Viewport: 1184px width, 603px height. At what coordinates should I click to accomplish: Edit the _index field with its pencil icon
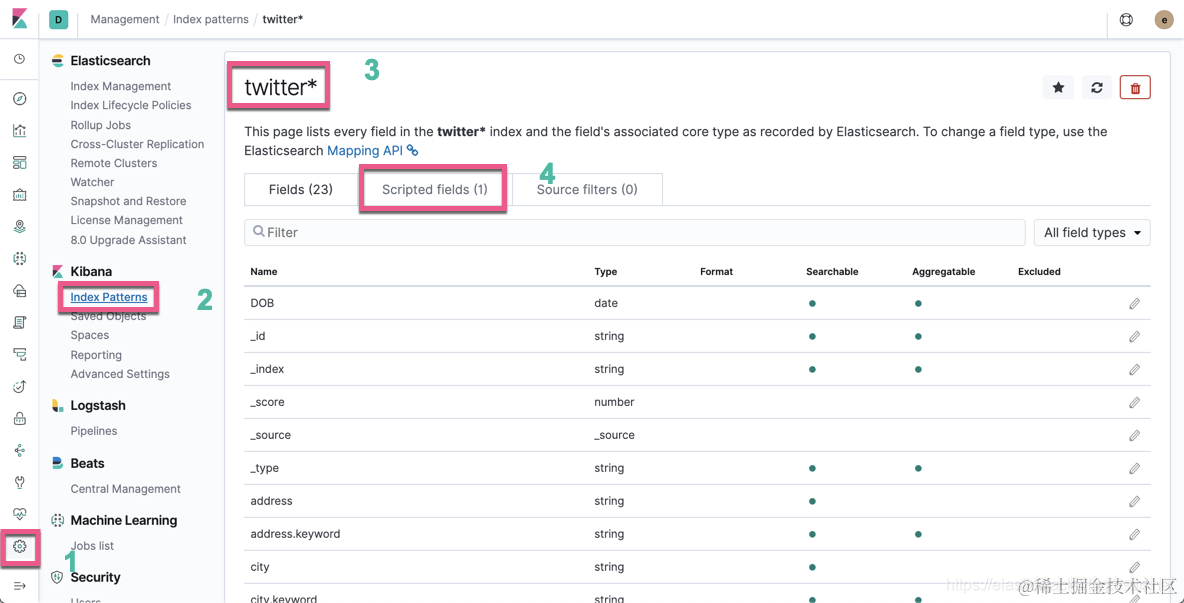coord(1134,370)
